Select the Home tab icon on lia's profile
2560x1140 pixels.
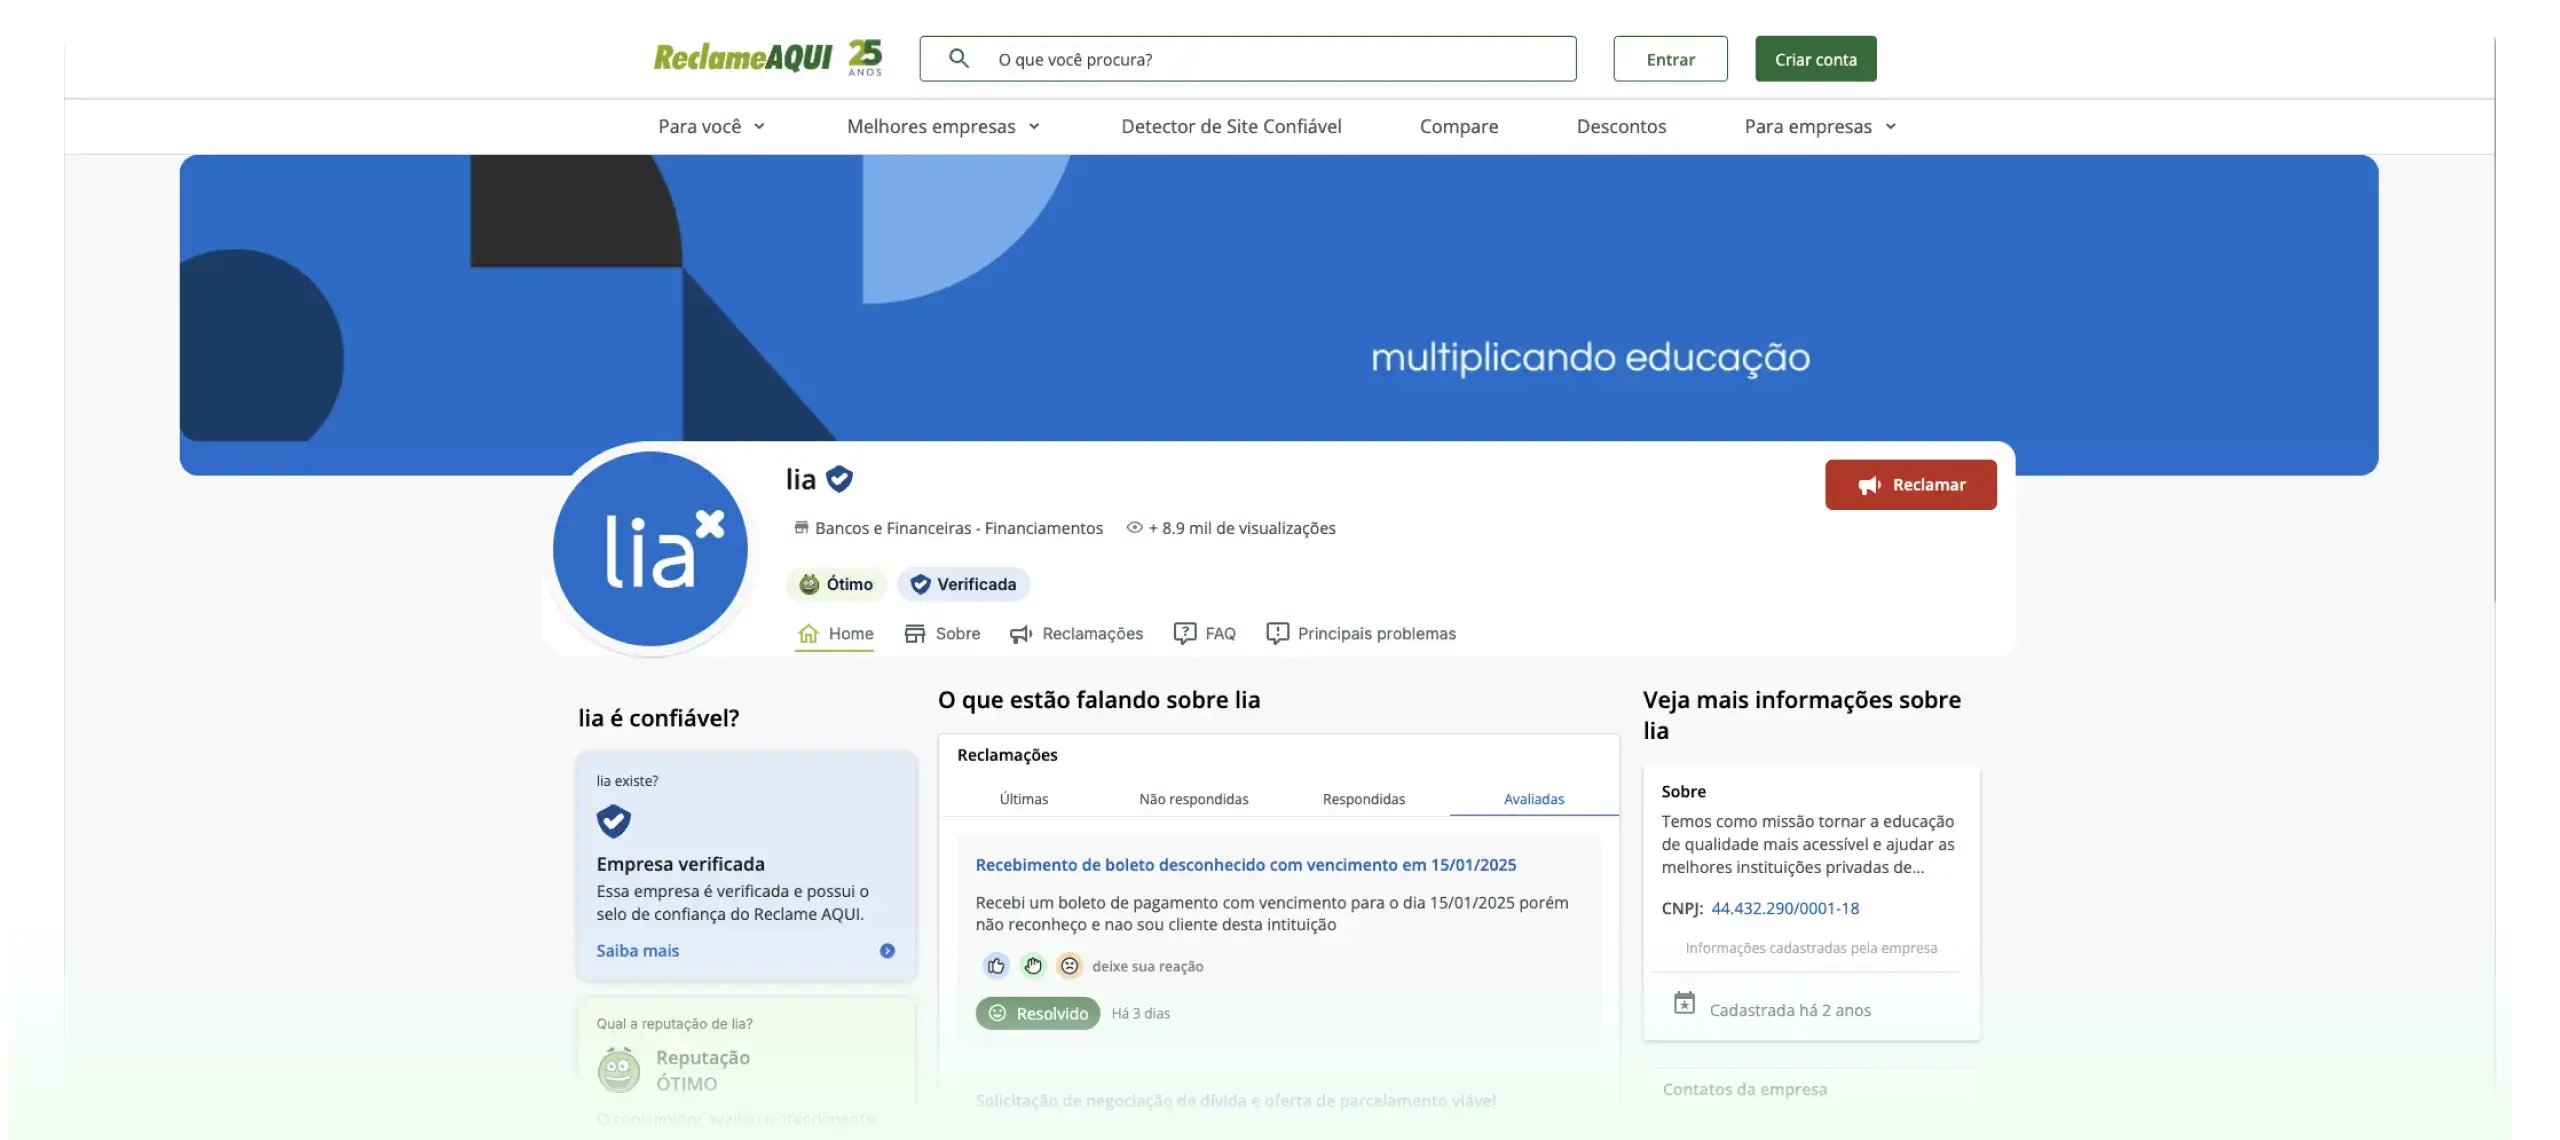(810, 632)
